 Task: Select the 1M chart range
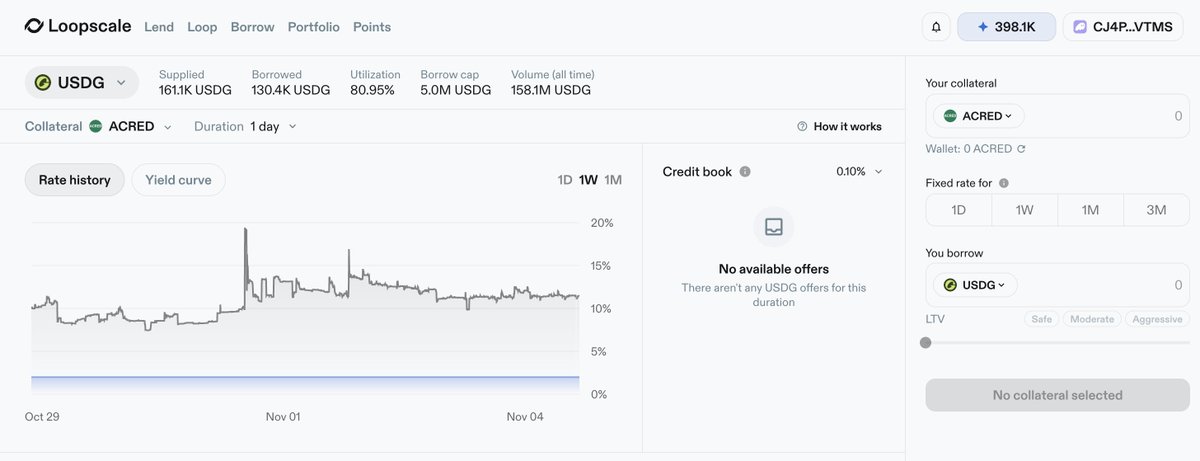(613, 180)
